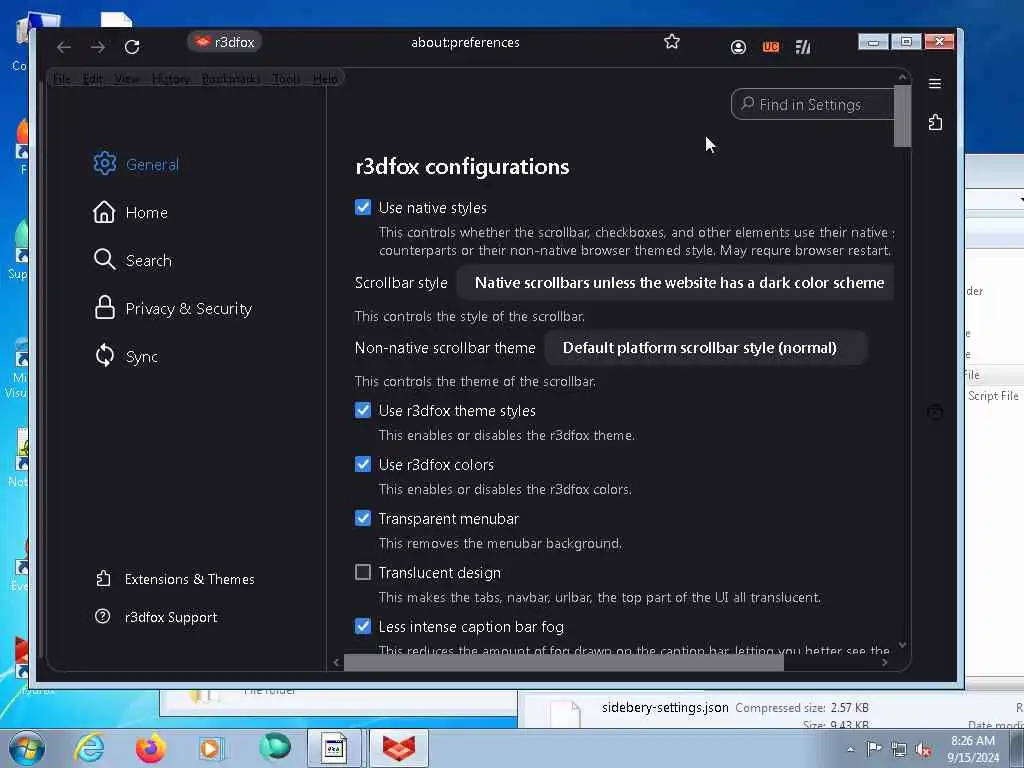Open the General settings category
The image size is (1024, 768).
pos(152,164)
